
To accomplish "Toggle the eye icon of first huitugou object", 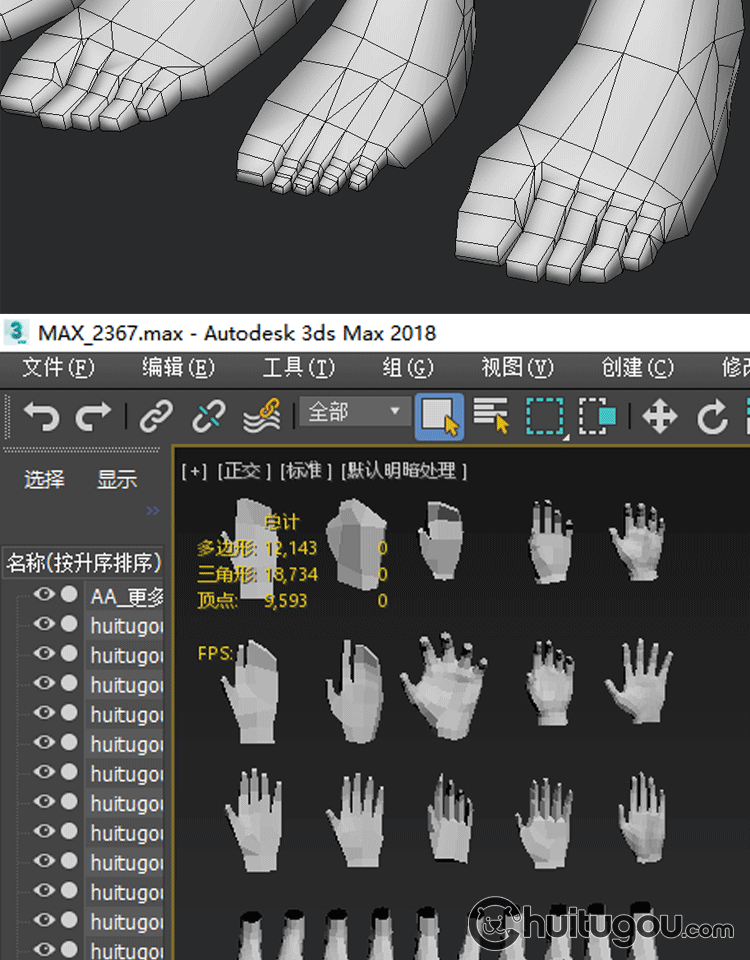I will click(x=43, y=624).
